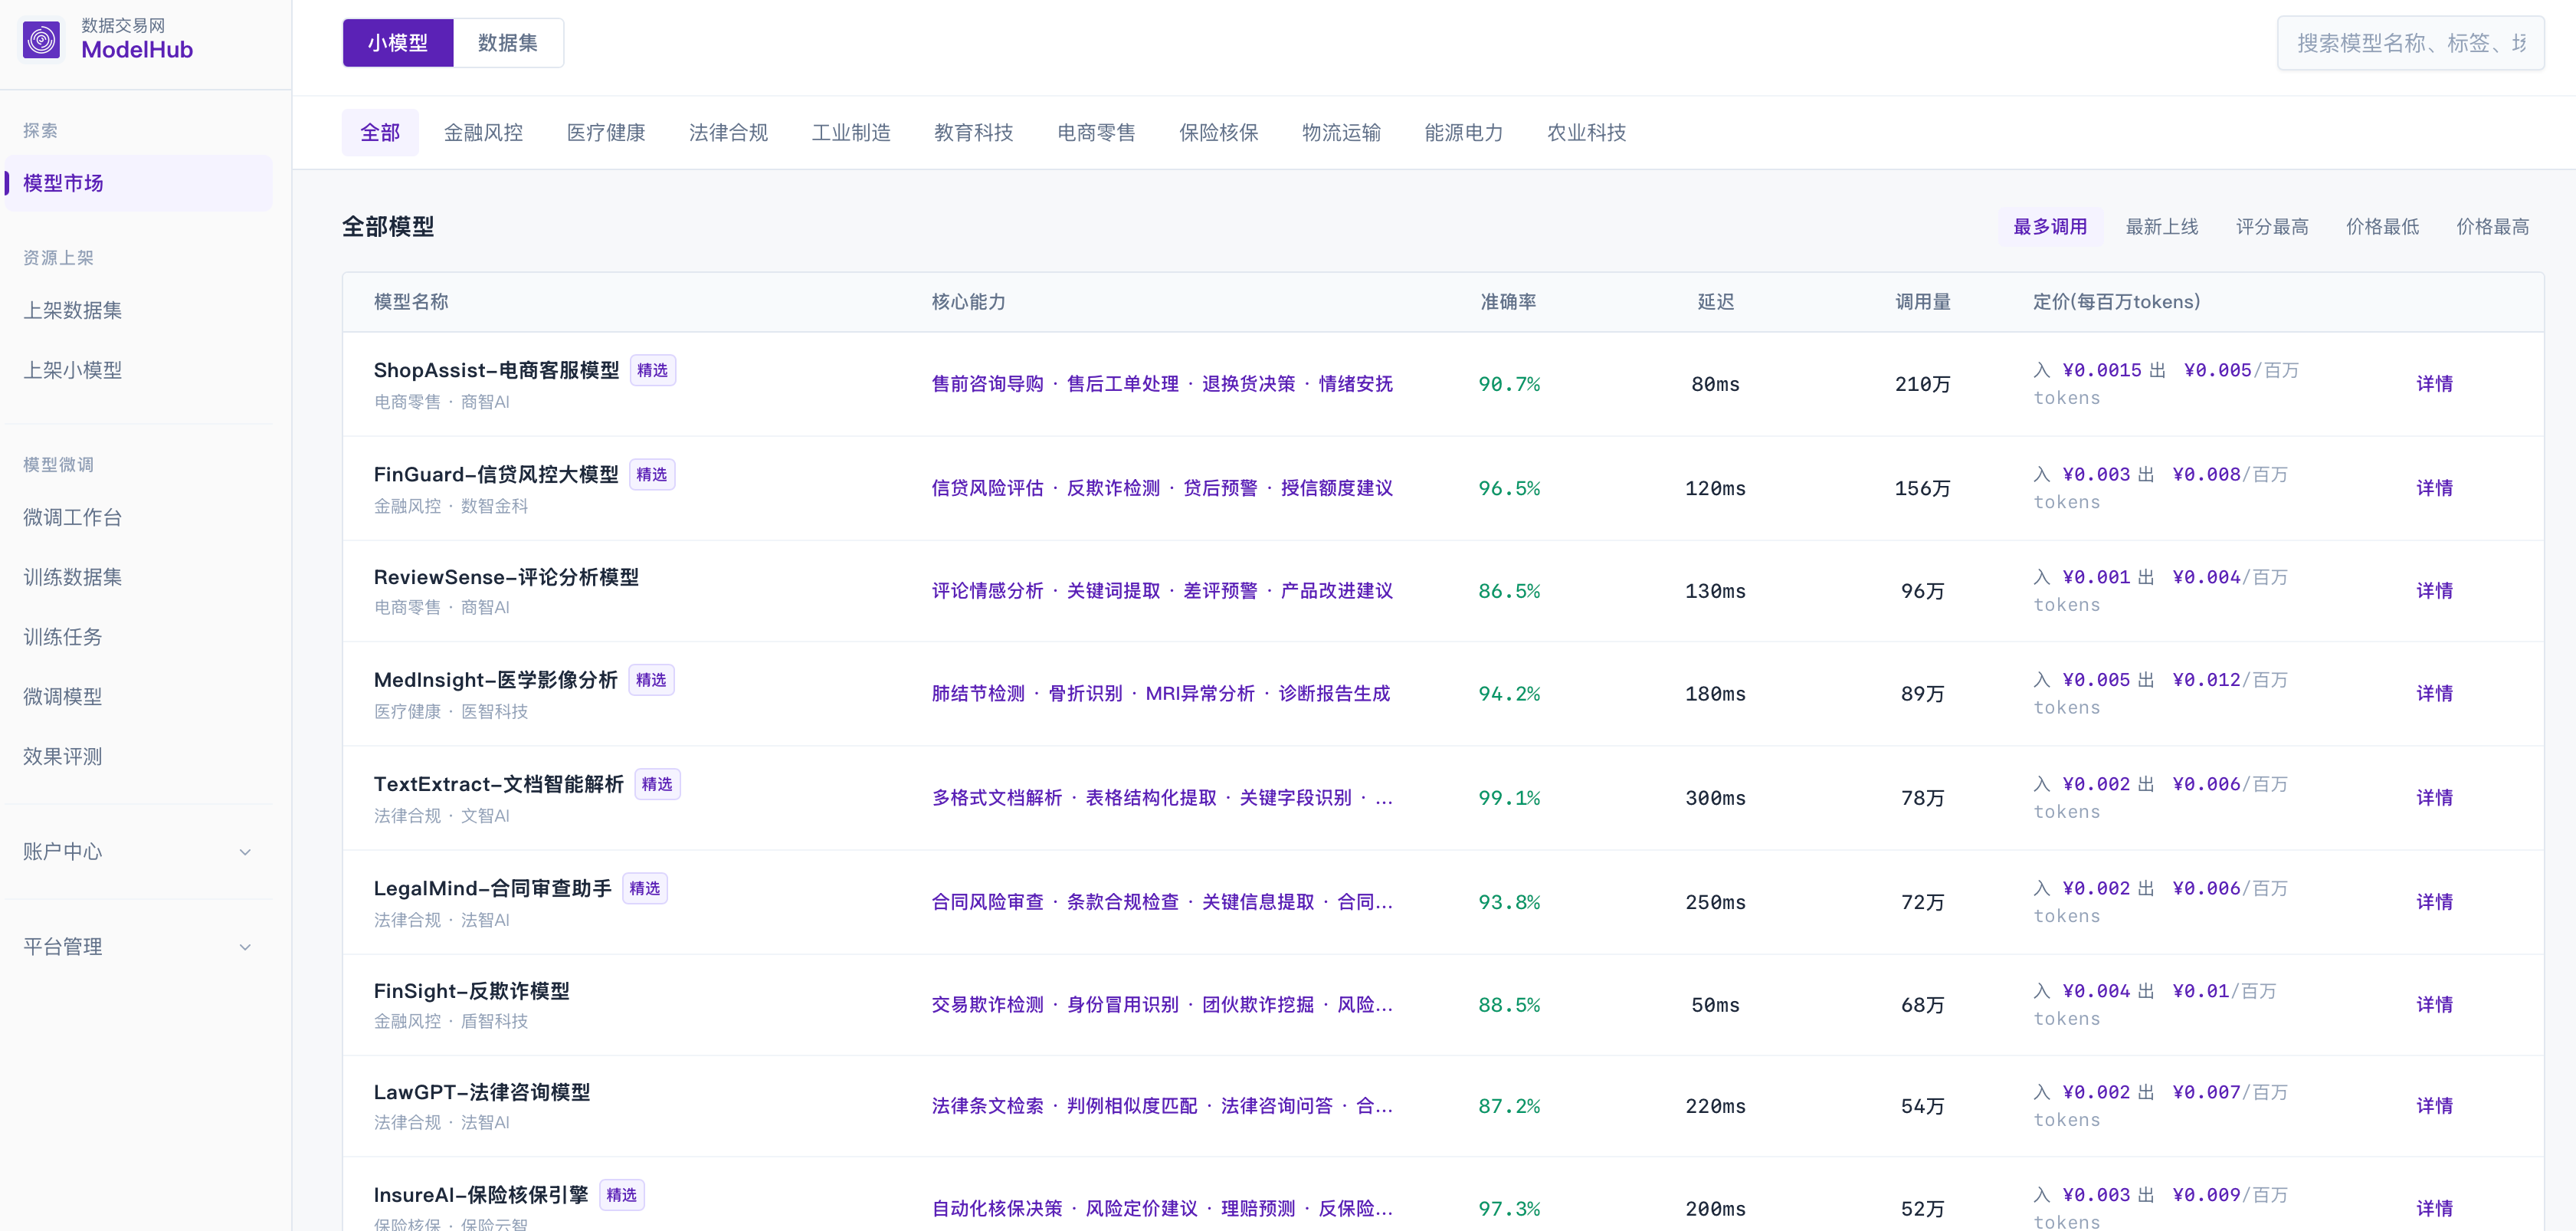
Task: Focus the 搜索模型名称 search field
Action: (x=2410, y=43)
